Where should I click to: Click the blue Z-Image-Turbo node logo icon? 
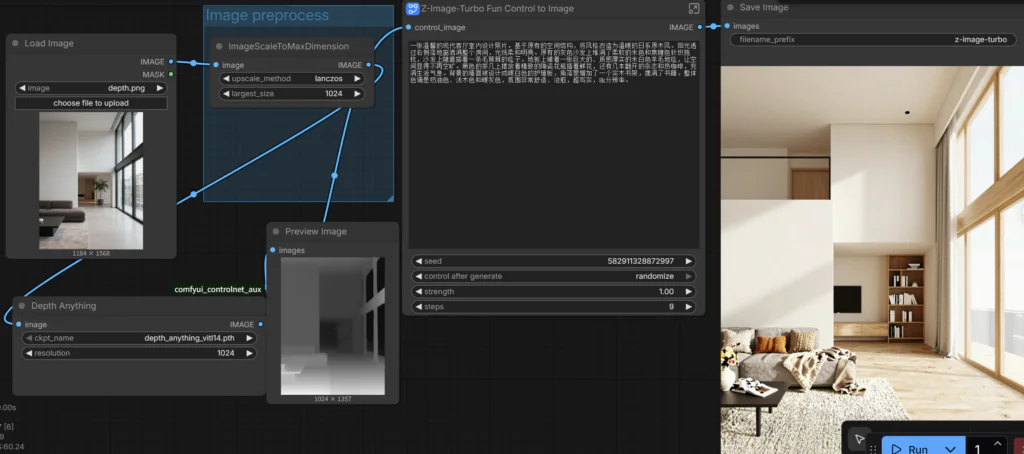coord(412,8)
